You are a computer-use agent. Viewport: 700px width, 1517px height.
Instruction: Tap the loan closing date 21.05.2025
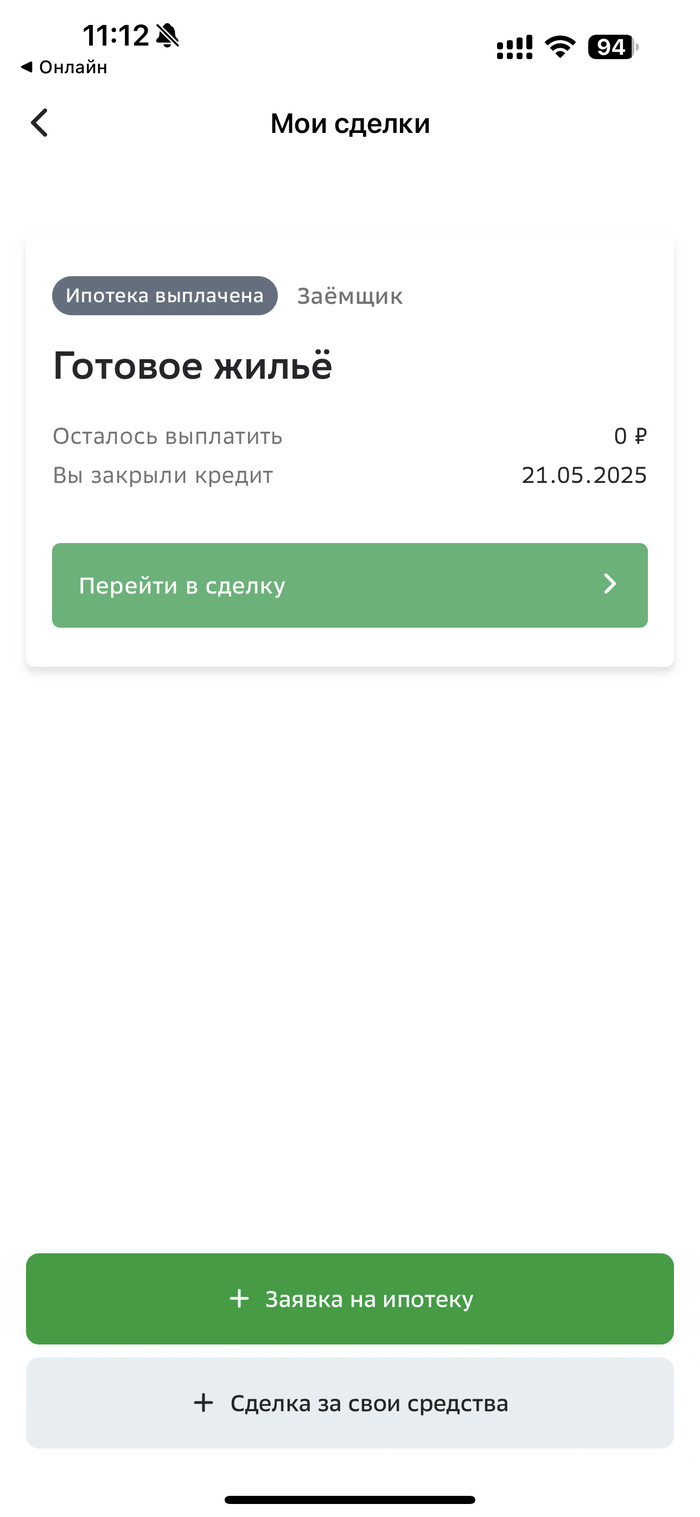pyautogui.click(x=584, y=475)
